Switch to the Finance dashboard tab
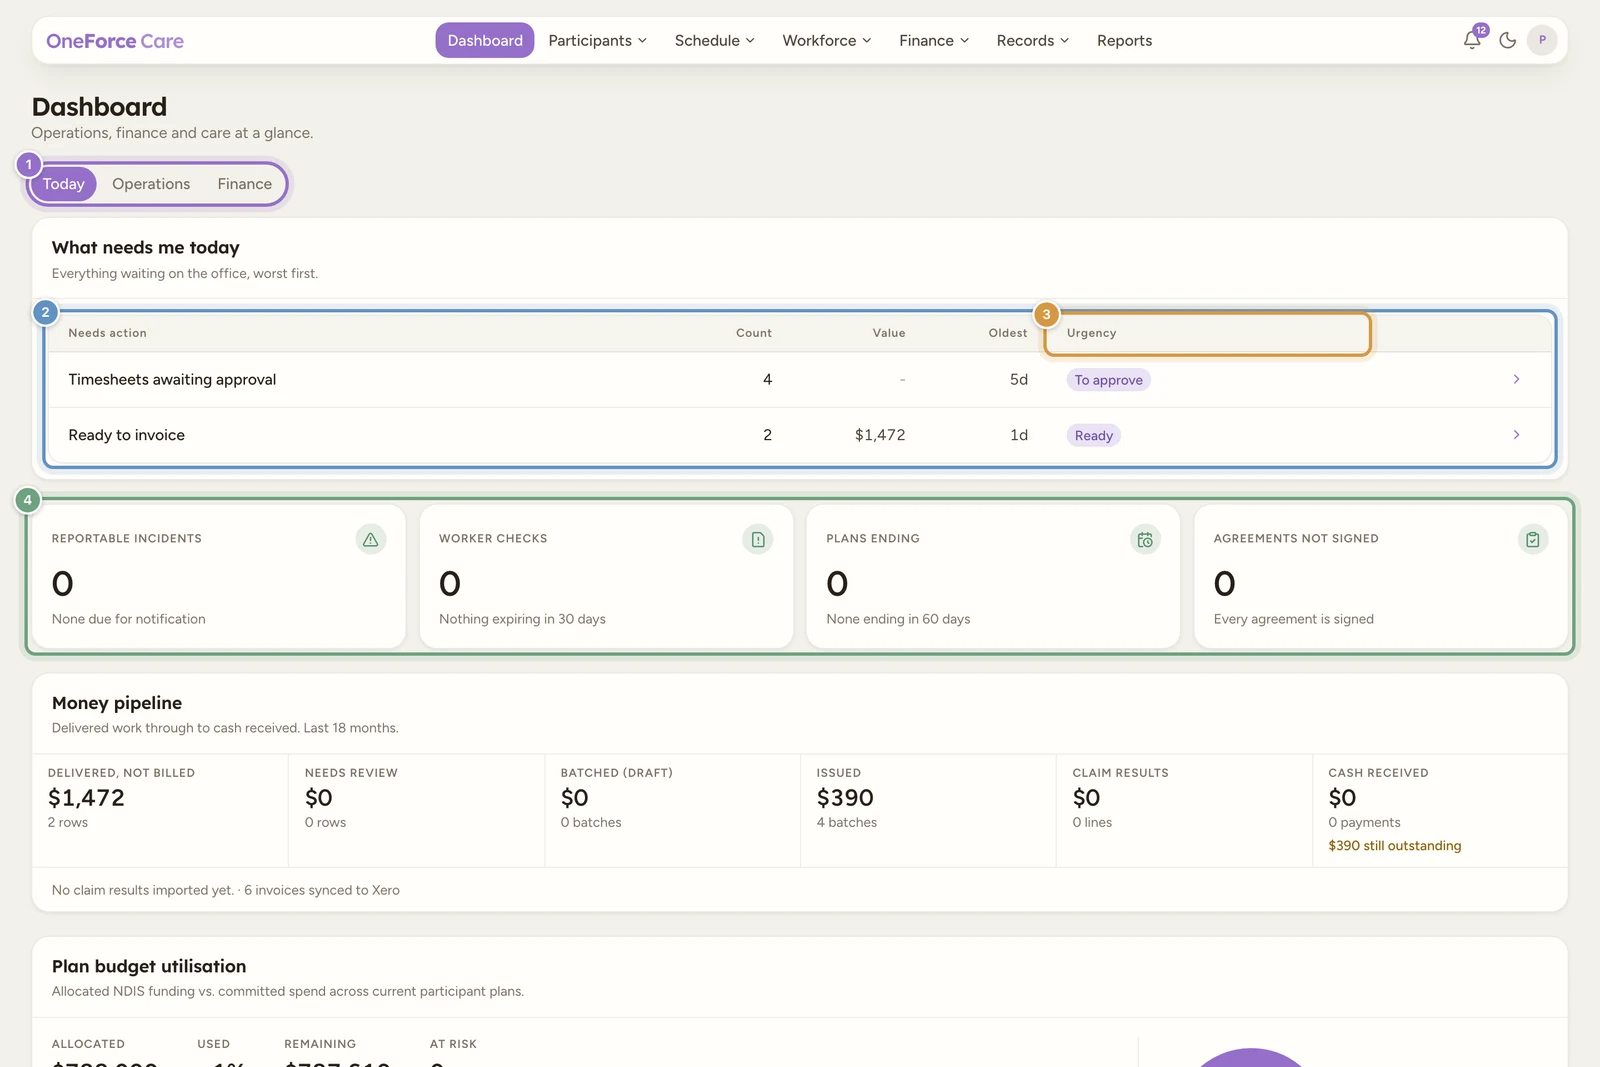 click(x=245, y=184)
